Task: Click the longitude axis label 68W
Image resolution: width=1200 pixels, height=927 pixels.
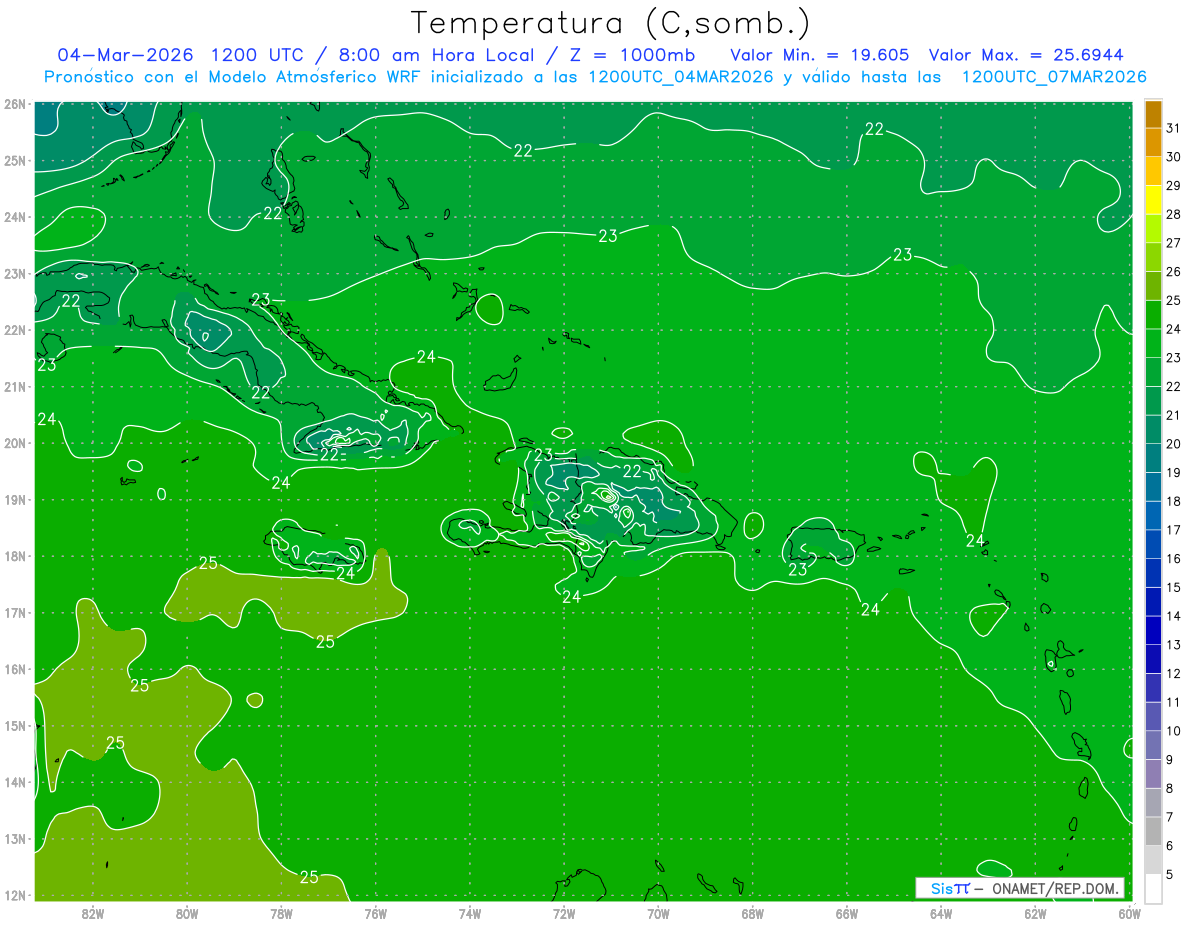Action: click(x=753, y=913)
